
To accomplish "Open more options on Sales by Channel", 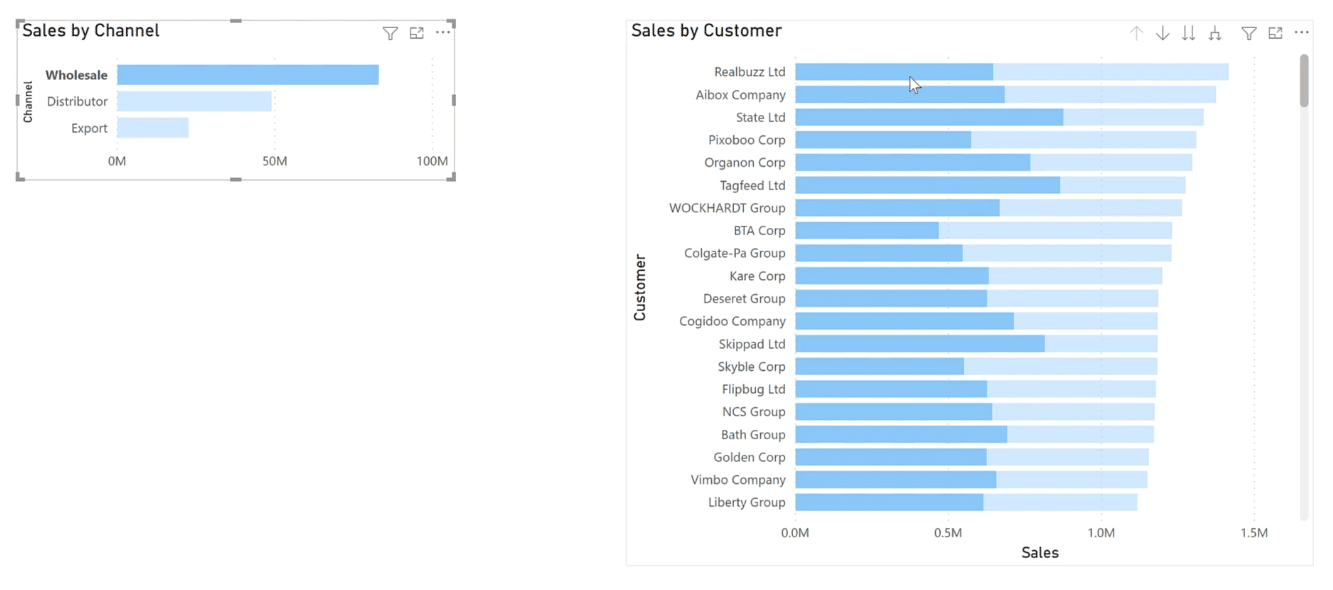I will (443, 33).
